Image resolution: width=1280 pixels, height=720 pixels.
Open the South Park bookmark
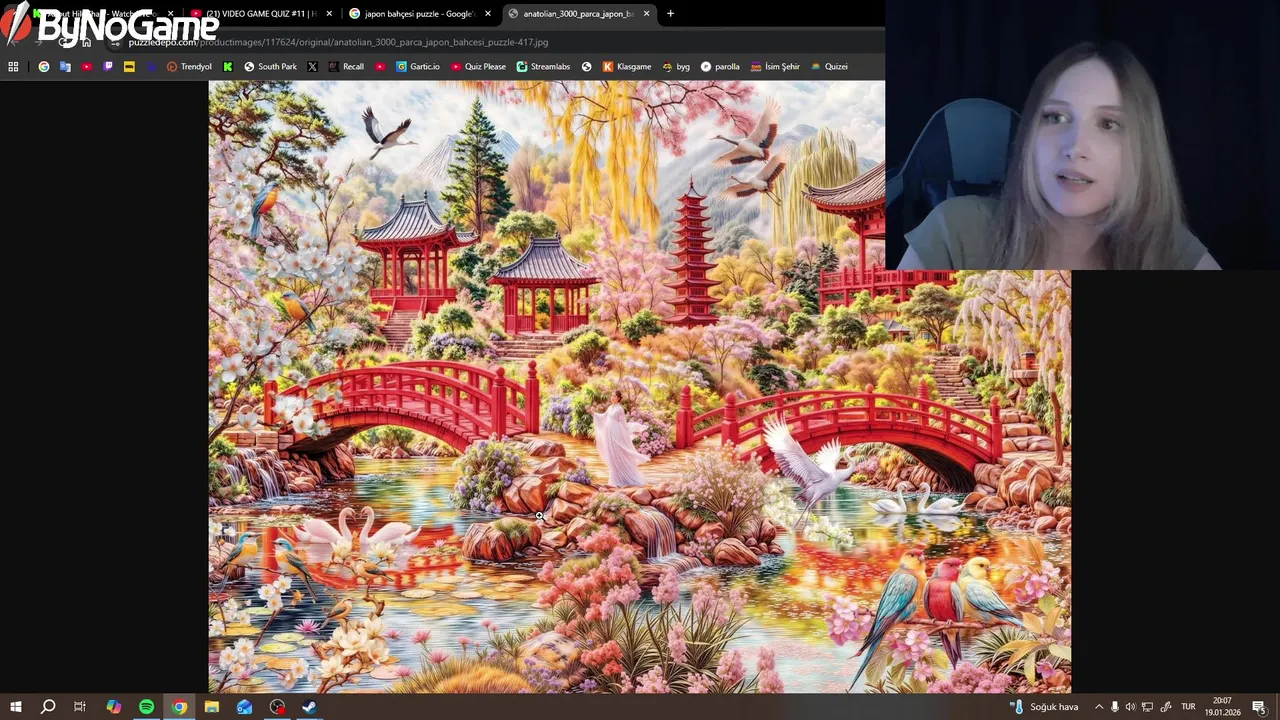click(270, 67)
